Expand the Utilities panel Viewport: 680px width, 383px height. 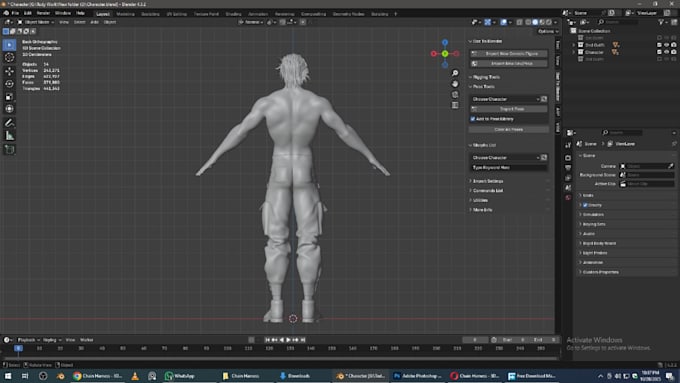481,200
